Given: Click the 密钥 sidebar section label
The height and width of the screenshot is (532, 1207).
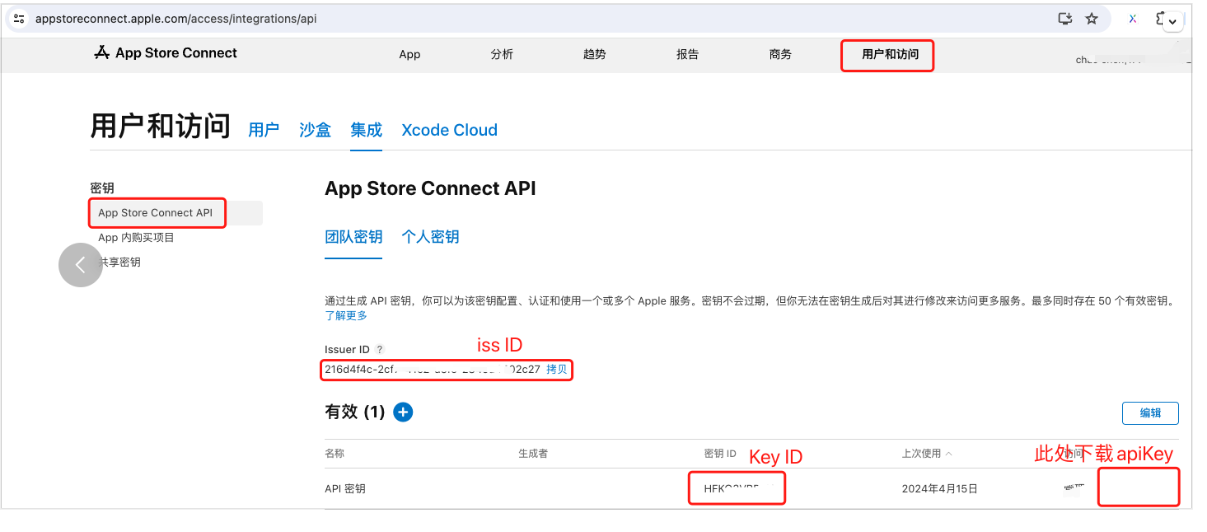Looking at the screenshot, I should coord(102,188).
